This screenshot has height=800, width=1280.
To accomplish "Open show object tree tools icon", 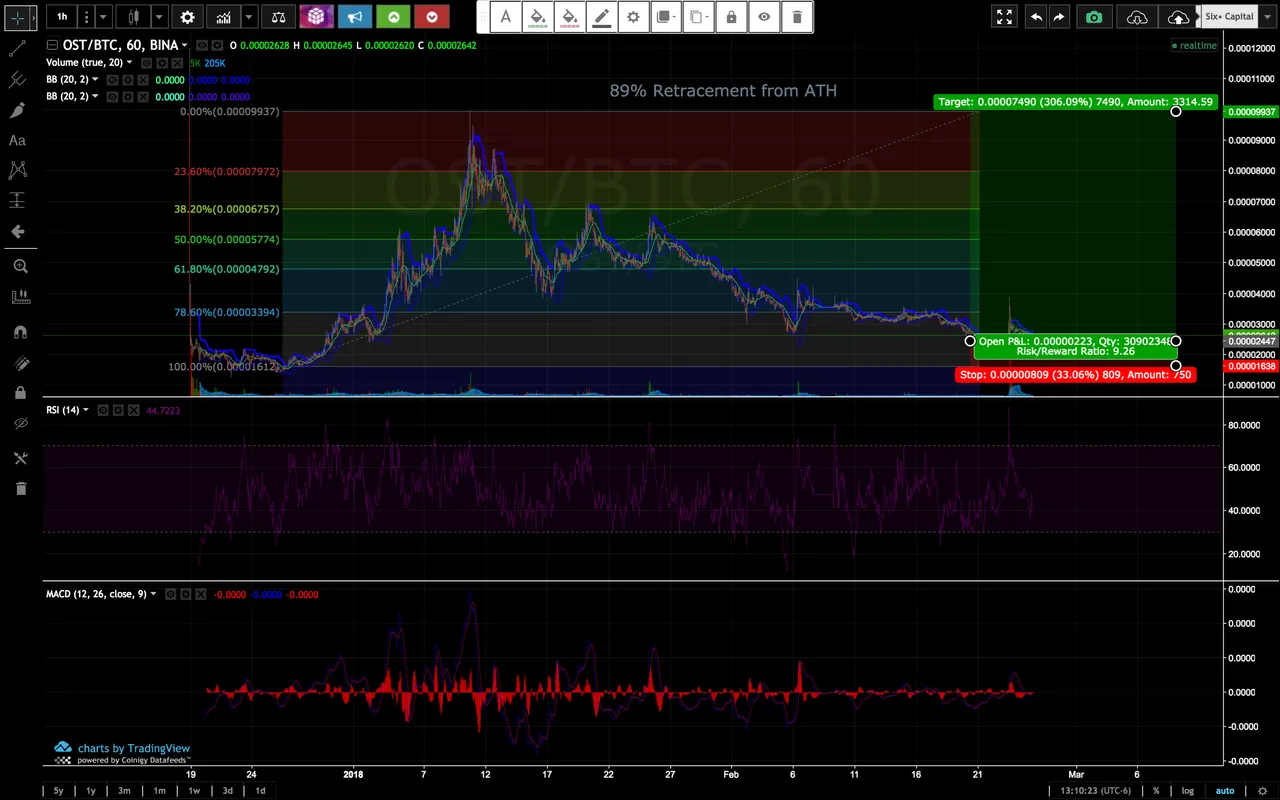I will [20, 458].
